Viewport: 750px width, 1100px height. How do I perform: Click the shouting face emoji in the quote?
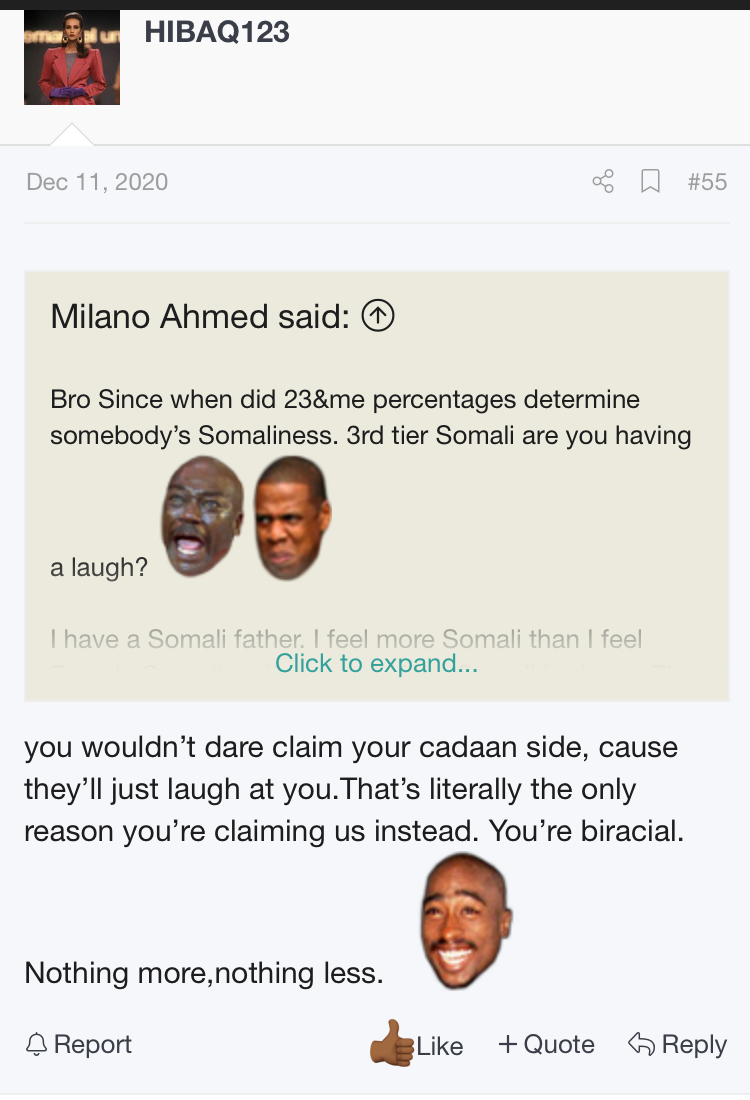pyautogui.click(x=203, y=516)
